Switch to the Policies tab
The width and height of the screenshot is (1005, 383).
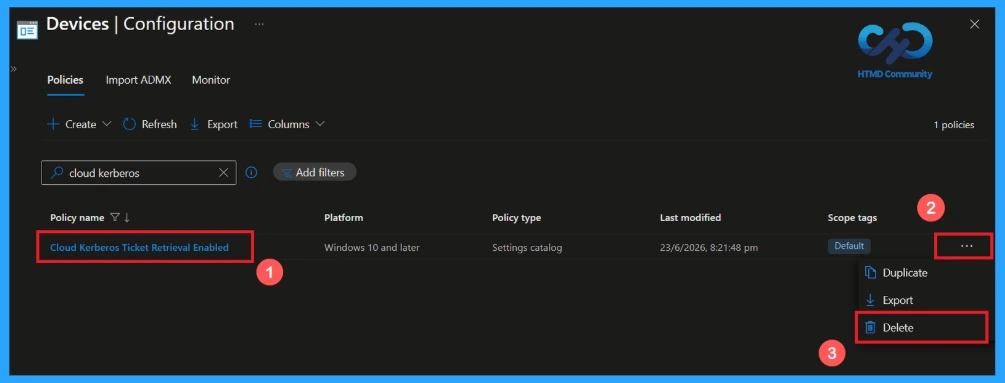tap(65, 80)
